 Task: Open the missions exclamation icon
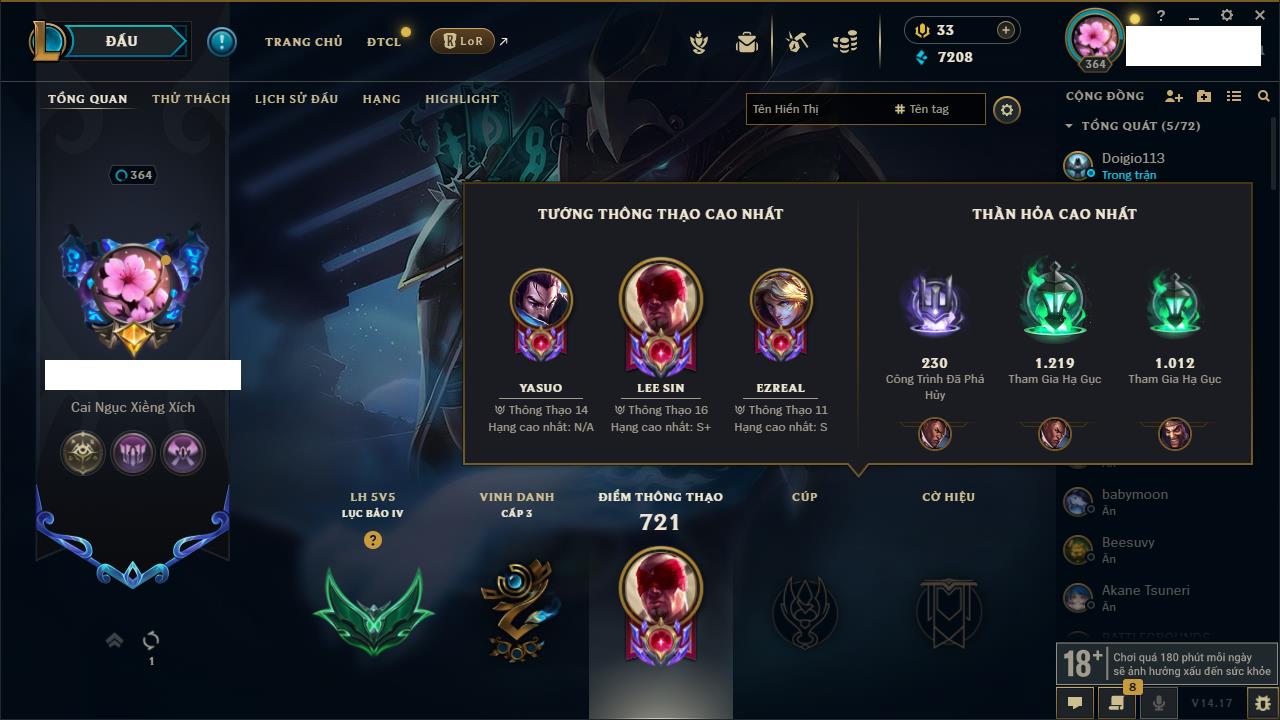(x=221, y=42)
